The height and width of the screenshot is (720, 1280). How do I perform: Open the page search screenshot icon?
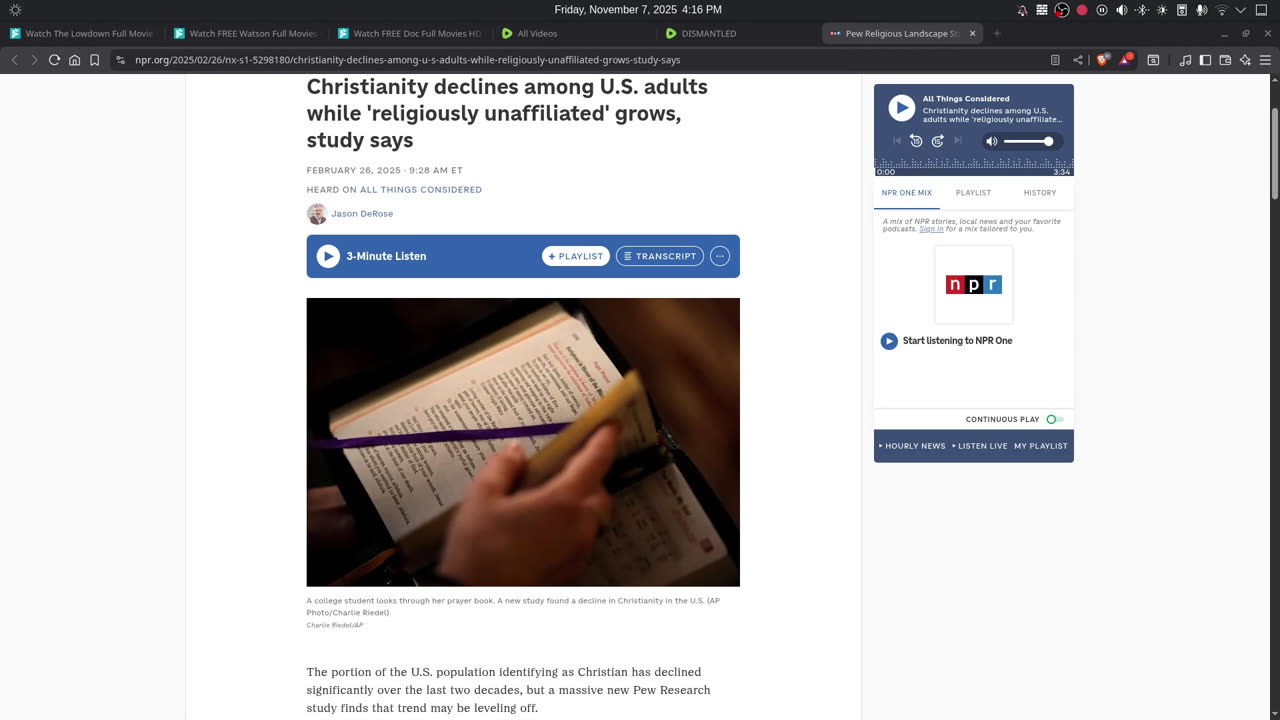tap(1153, 60)
